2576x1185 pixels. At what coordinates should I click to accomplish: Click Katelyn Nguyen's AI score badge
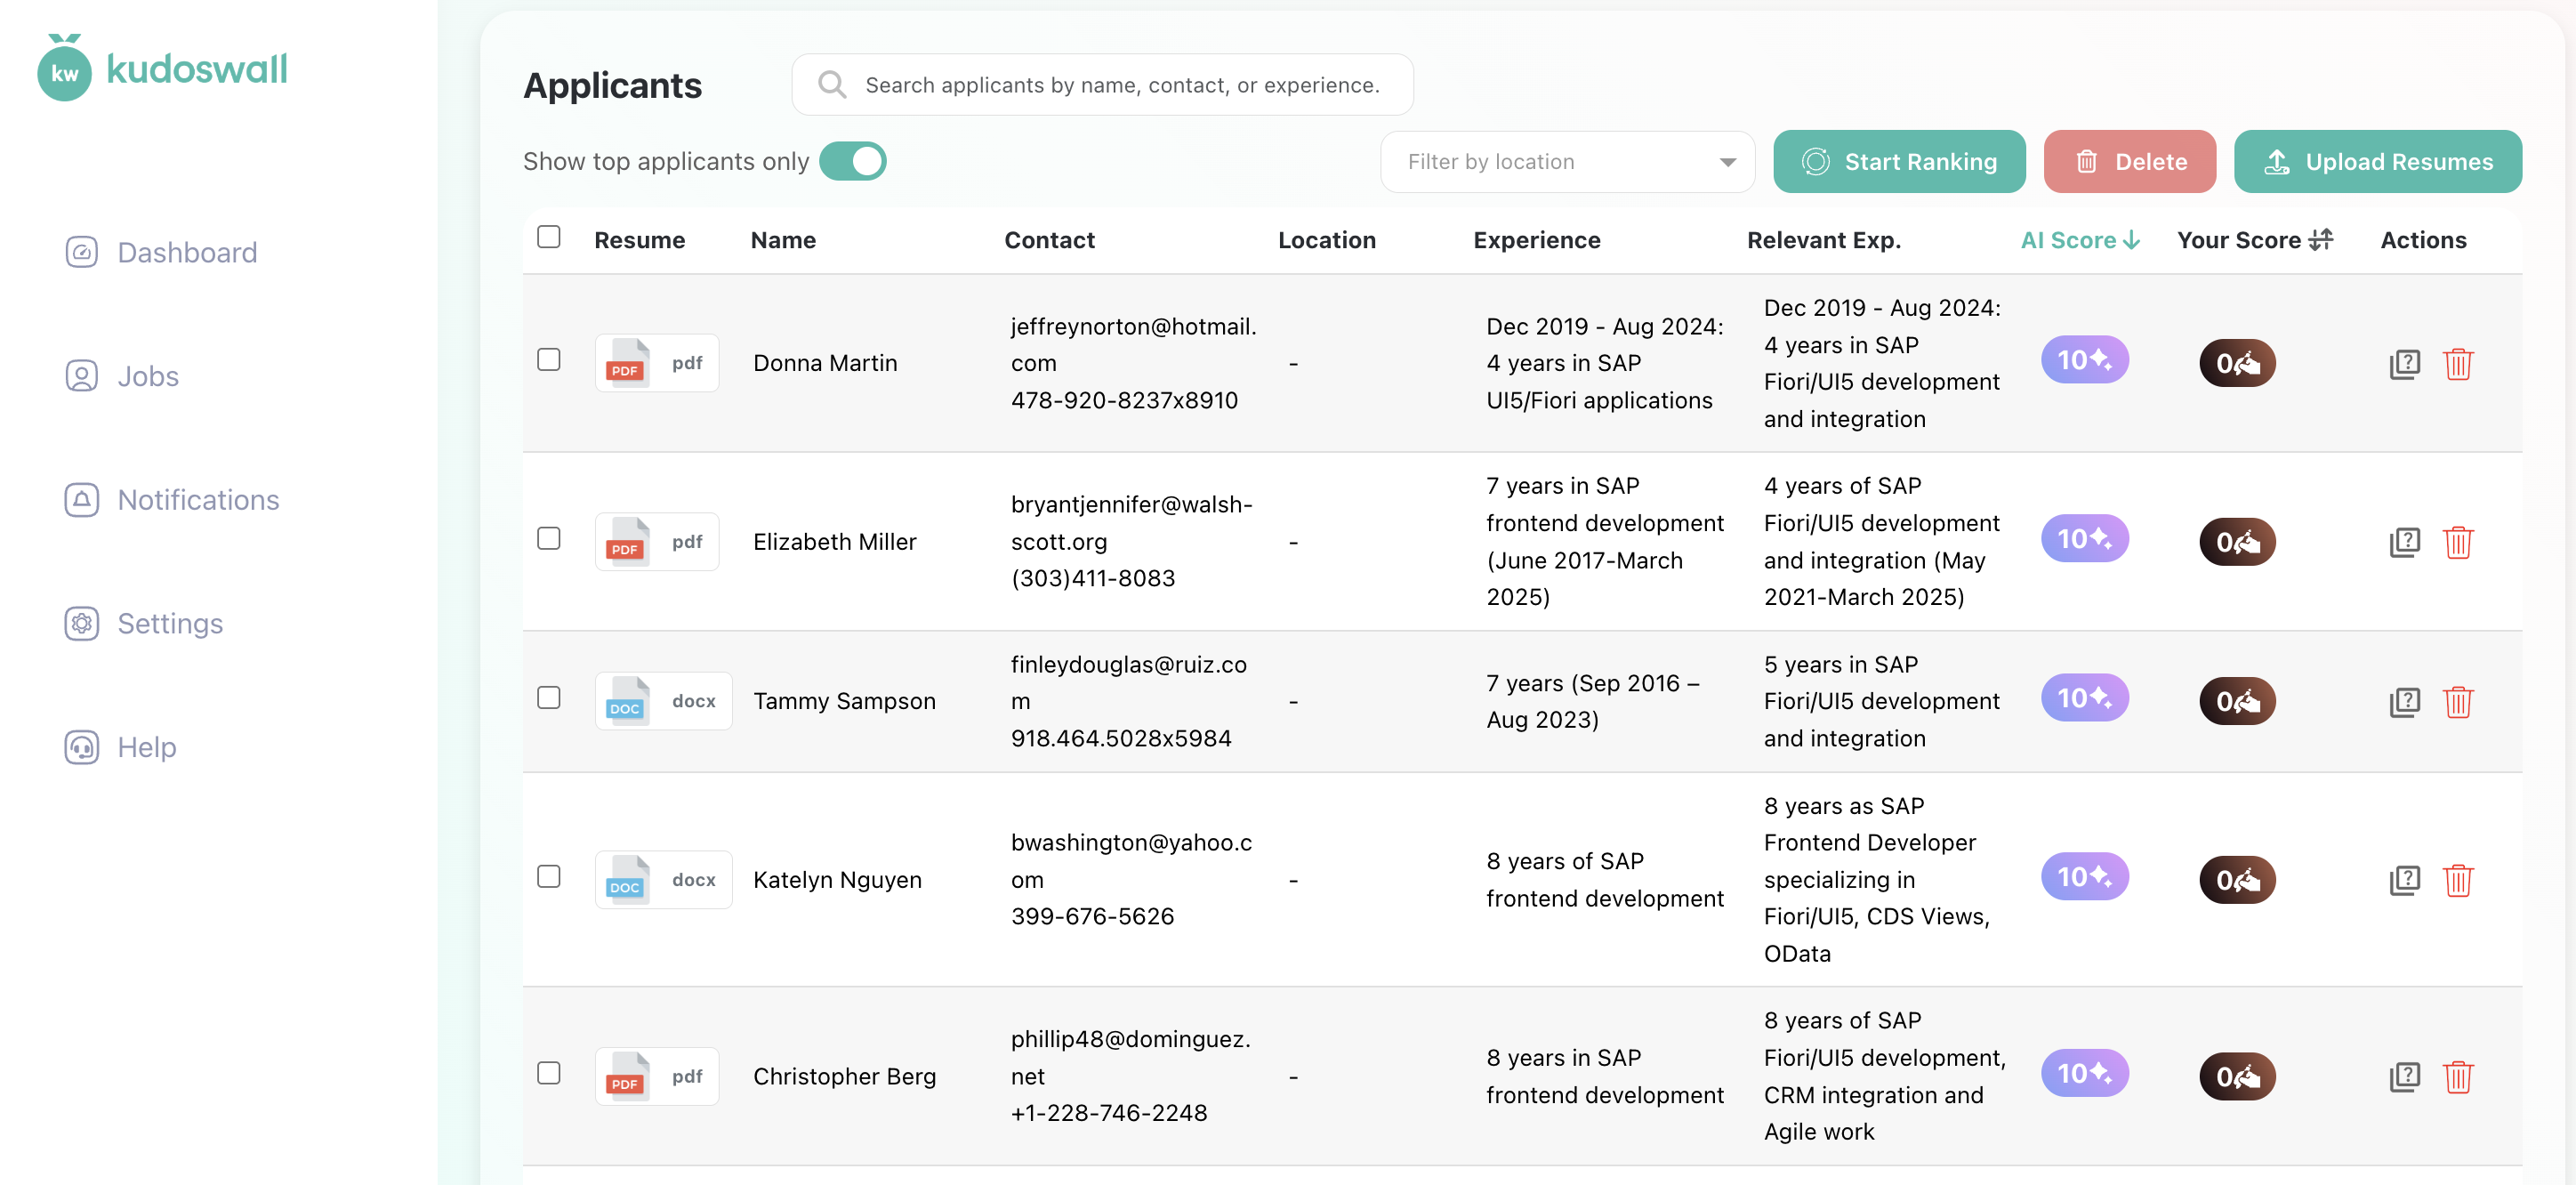[2084, 877]
